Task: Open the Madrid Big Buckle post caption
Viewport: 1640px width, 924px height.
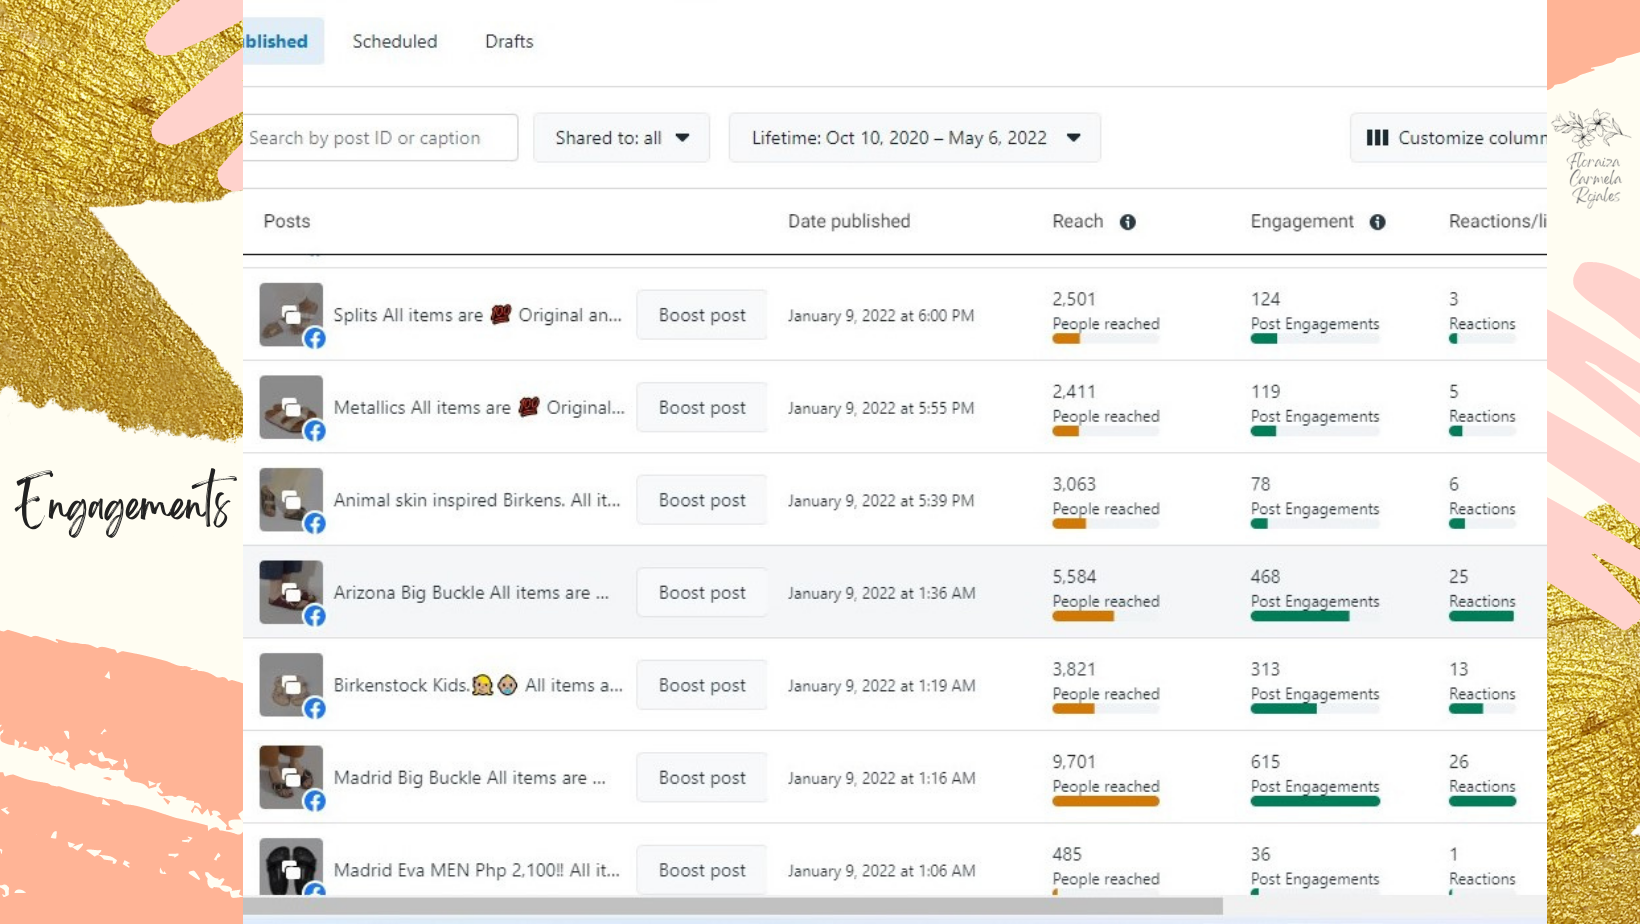Action: 469,778
